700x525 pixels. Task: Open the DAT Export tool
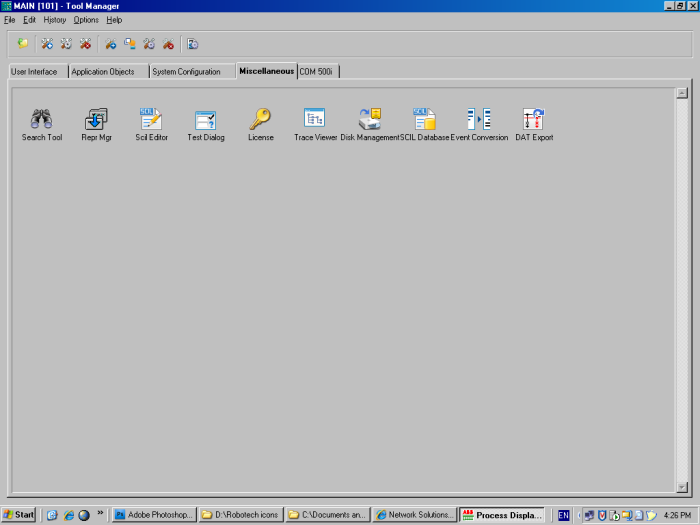click(x=534, y=120)
